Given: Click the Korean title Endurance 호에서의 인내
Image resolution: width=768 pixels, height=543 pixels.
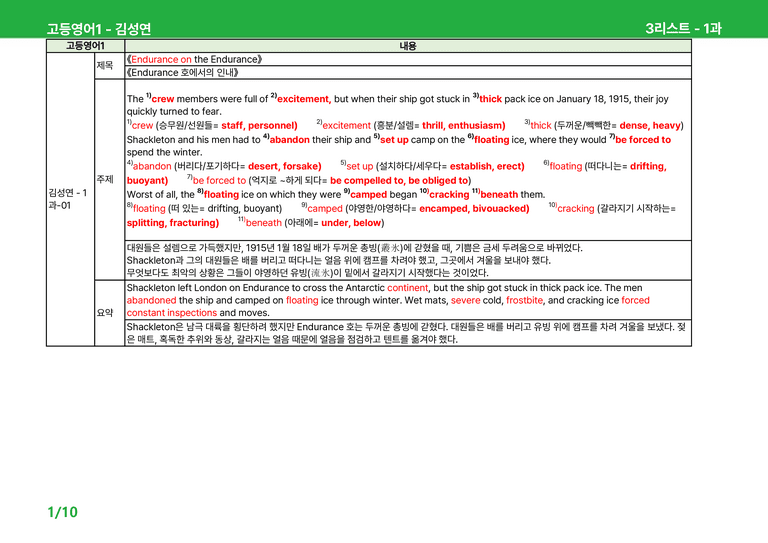Looking at the screenshot, I should point(182,72).
